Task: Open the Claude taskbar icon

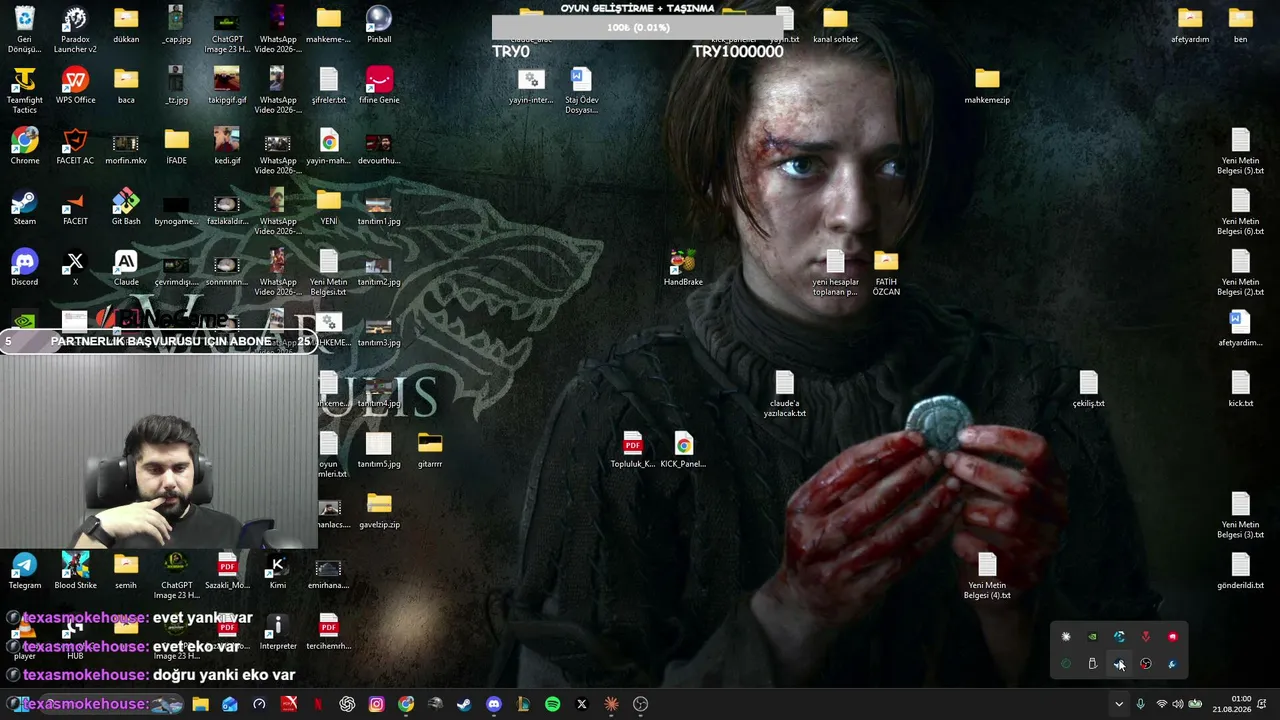Action: point(611,704)
